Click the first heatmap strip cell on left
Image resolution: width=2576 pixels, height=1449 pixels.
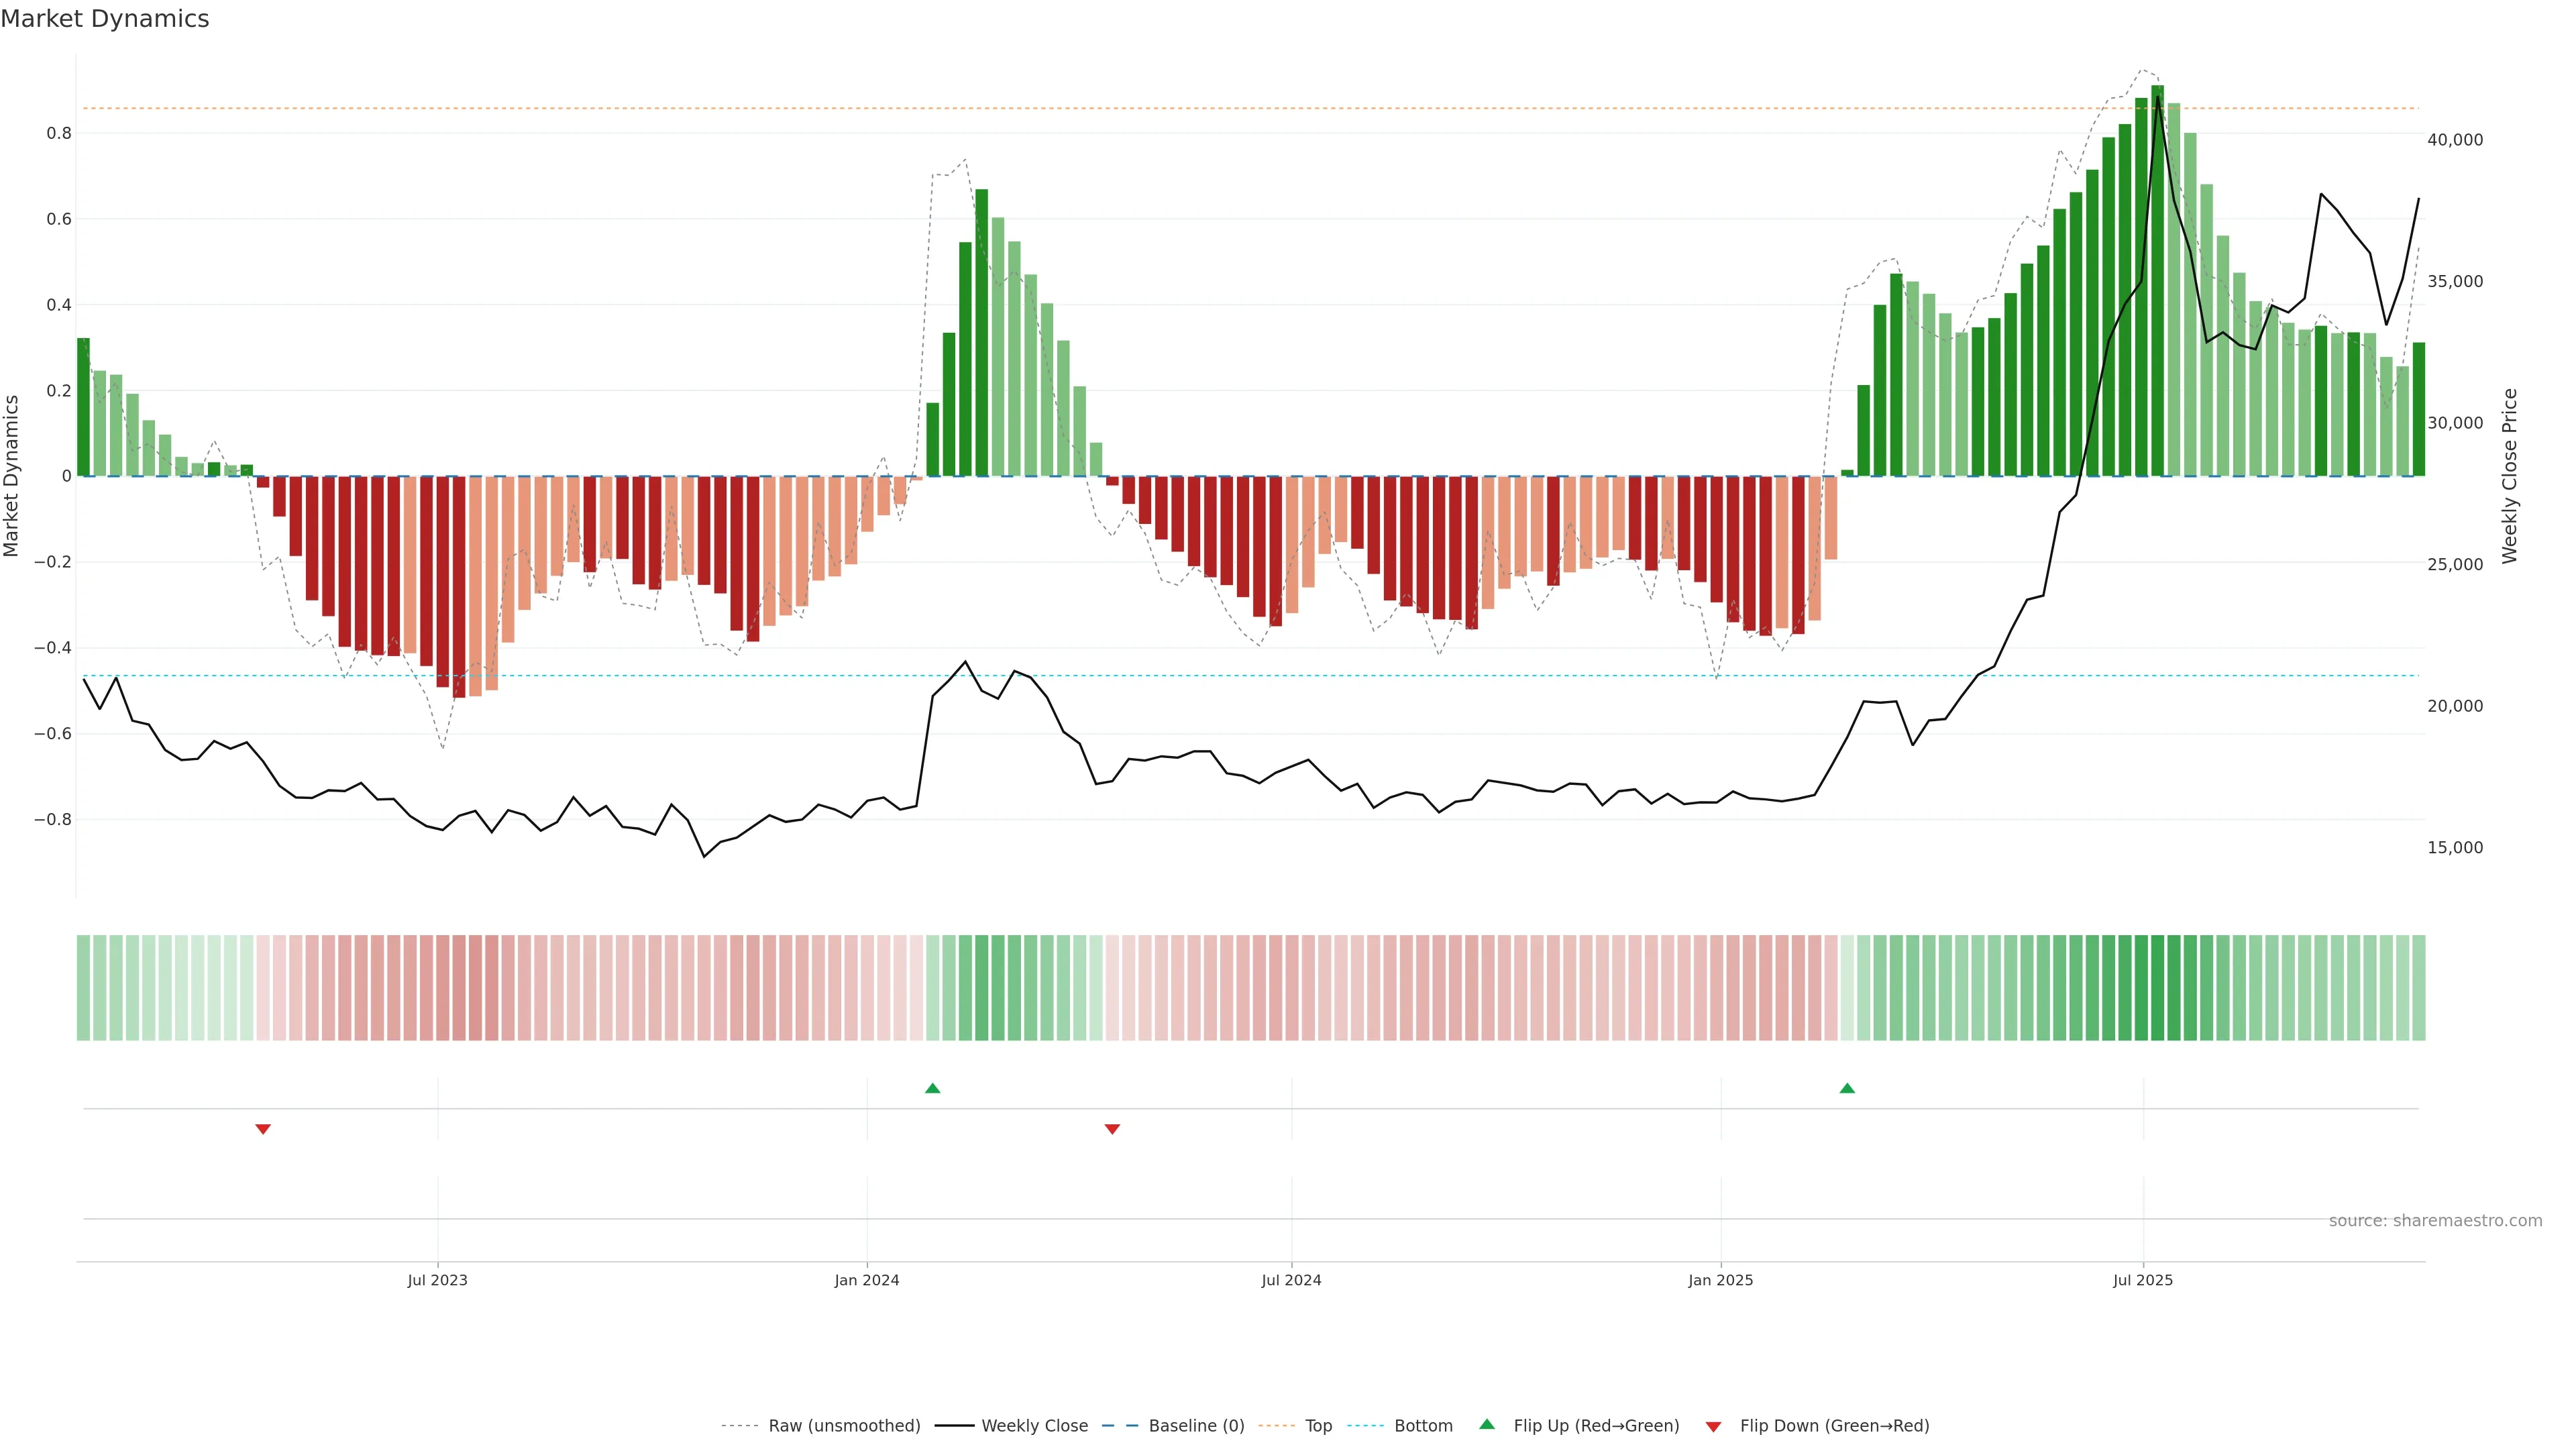(83, 987)
